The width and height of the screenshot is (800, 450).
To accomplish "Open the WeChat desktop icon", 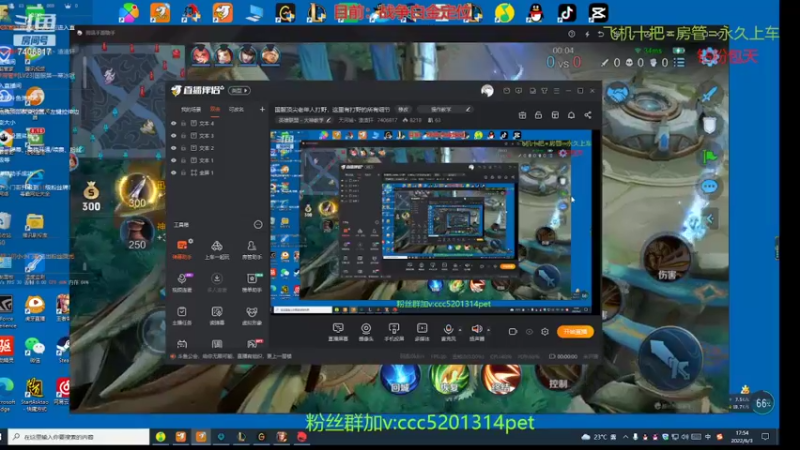I will click(35, 350).
